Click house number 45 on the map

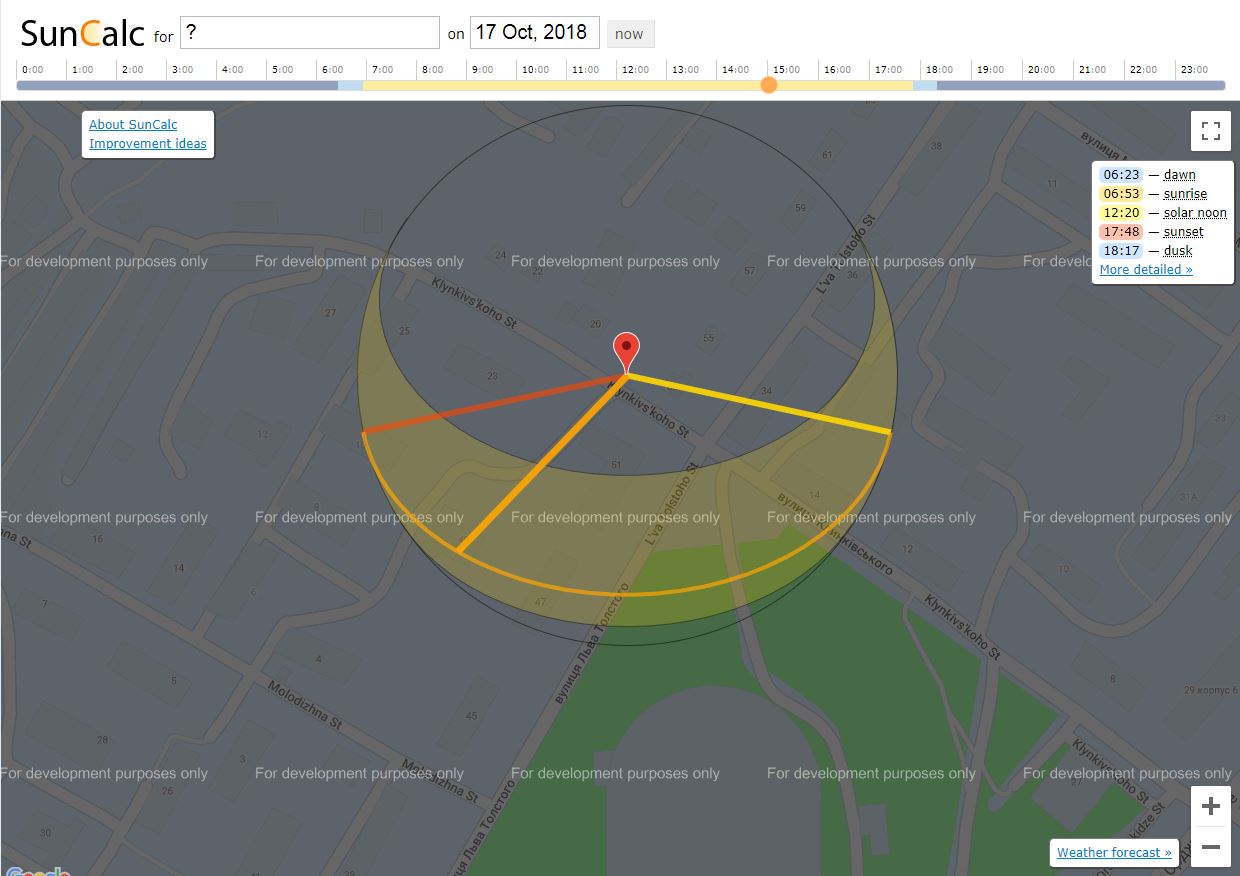point(472,716)
